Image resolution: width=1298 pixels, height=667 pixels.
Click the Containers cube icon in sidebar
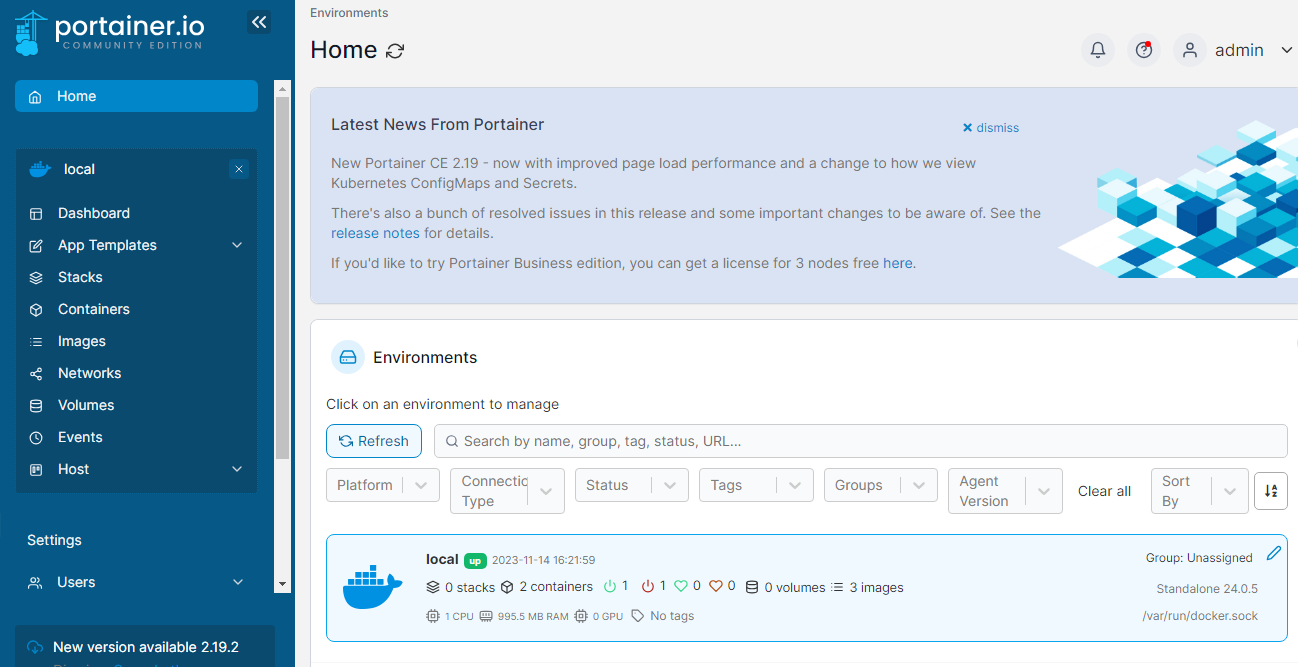(36, 309)
